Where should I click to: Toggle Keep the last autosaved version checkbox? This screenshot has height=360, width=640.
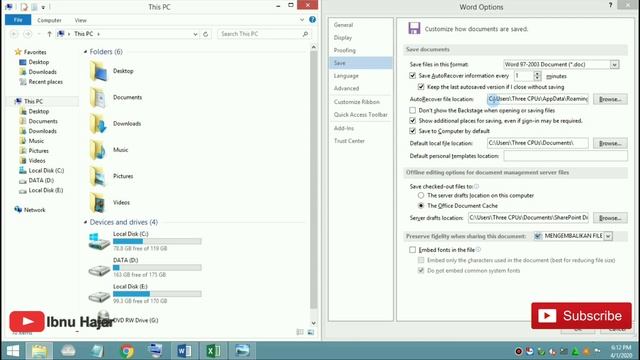421,87
